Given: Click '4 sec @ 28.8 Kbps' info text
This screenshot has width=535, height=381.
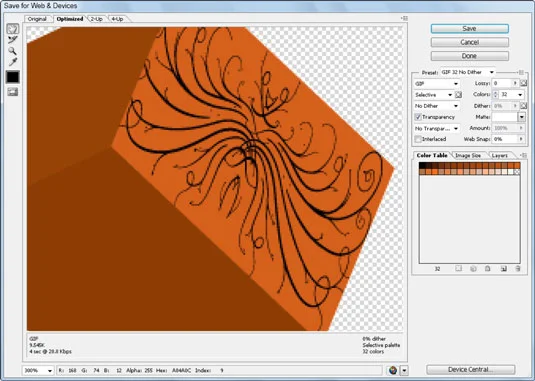Looking at the screenshot, I should pos(50,351).
